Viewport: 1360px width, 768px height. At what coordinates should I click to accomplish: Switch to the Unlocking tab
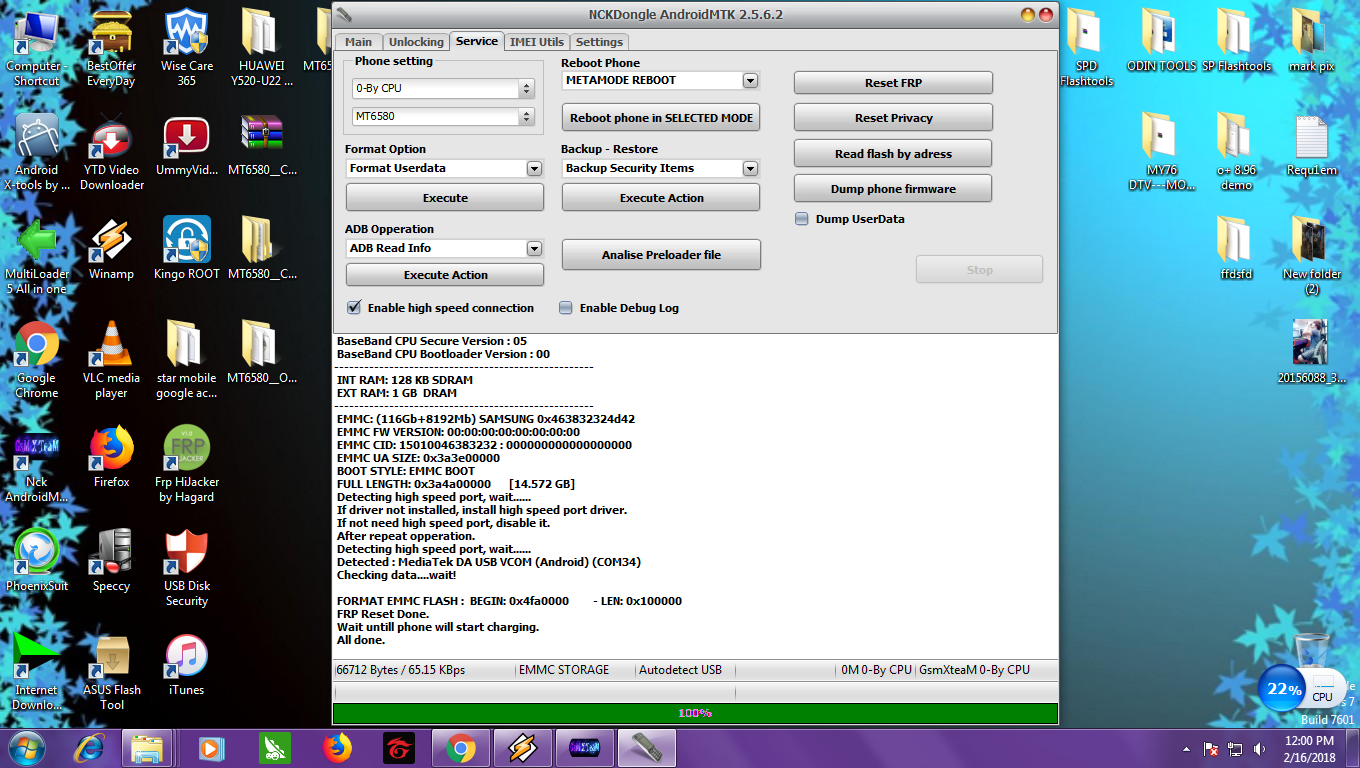tap(416, 42)
